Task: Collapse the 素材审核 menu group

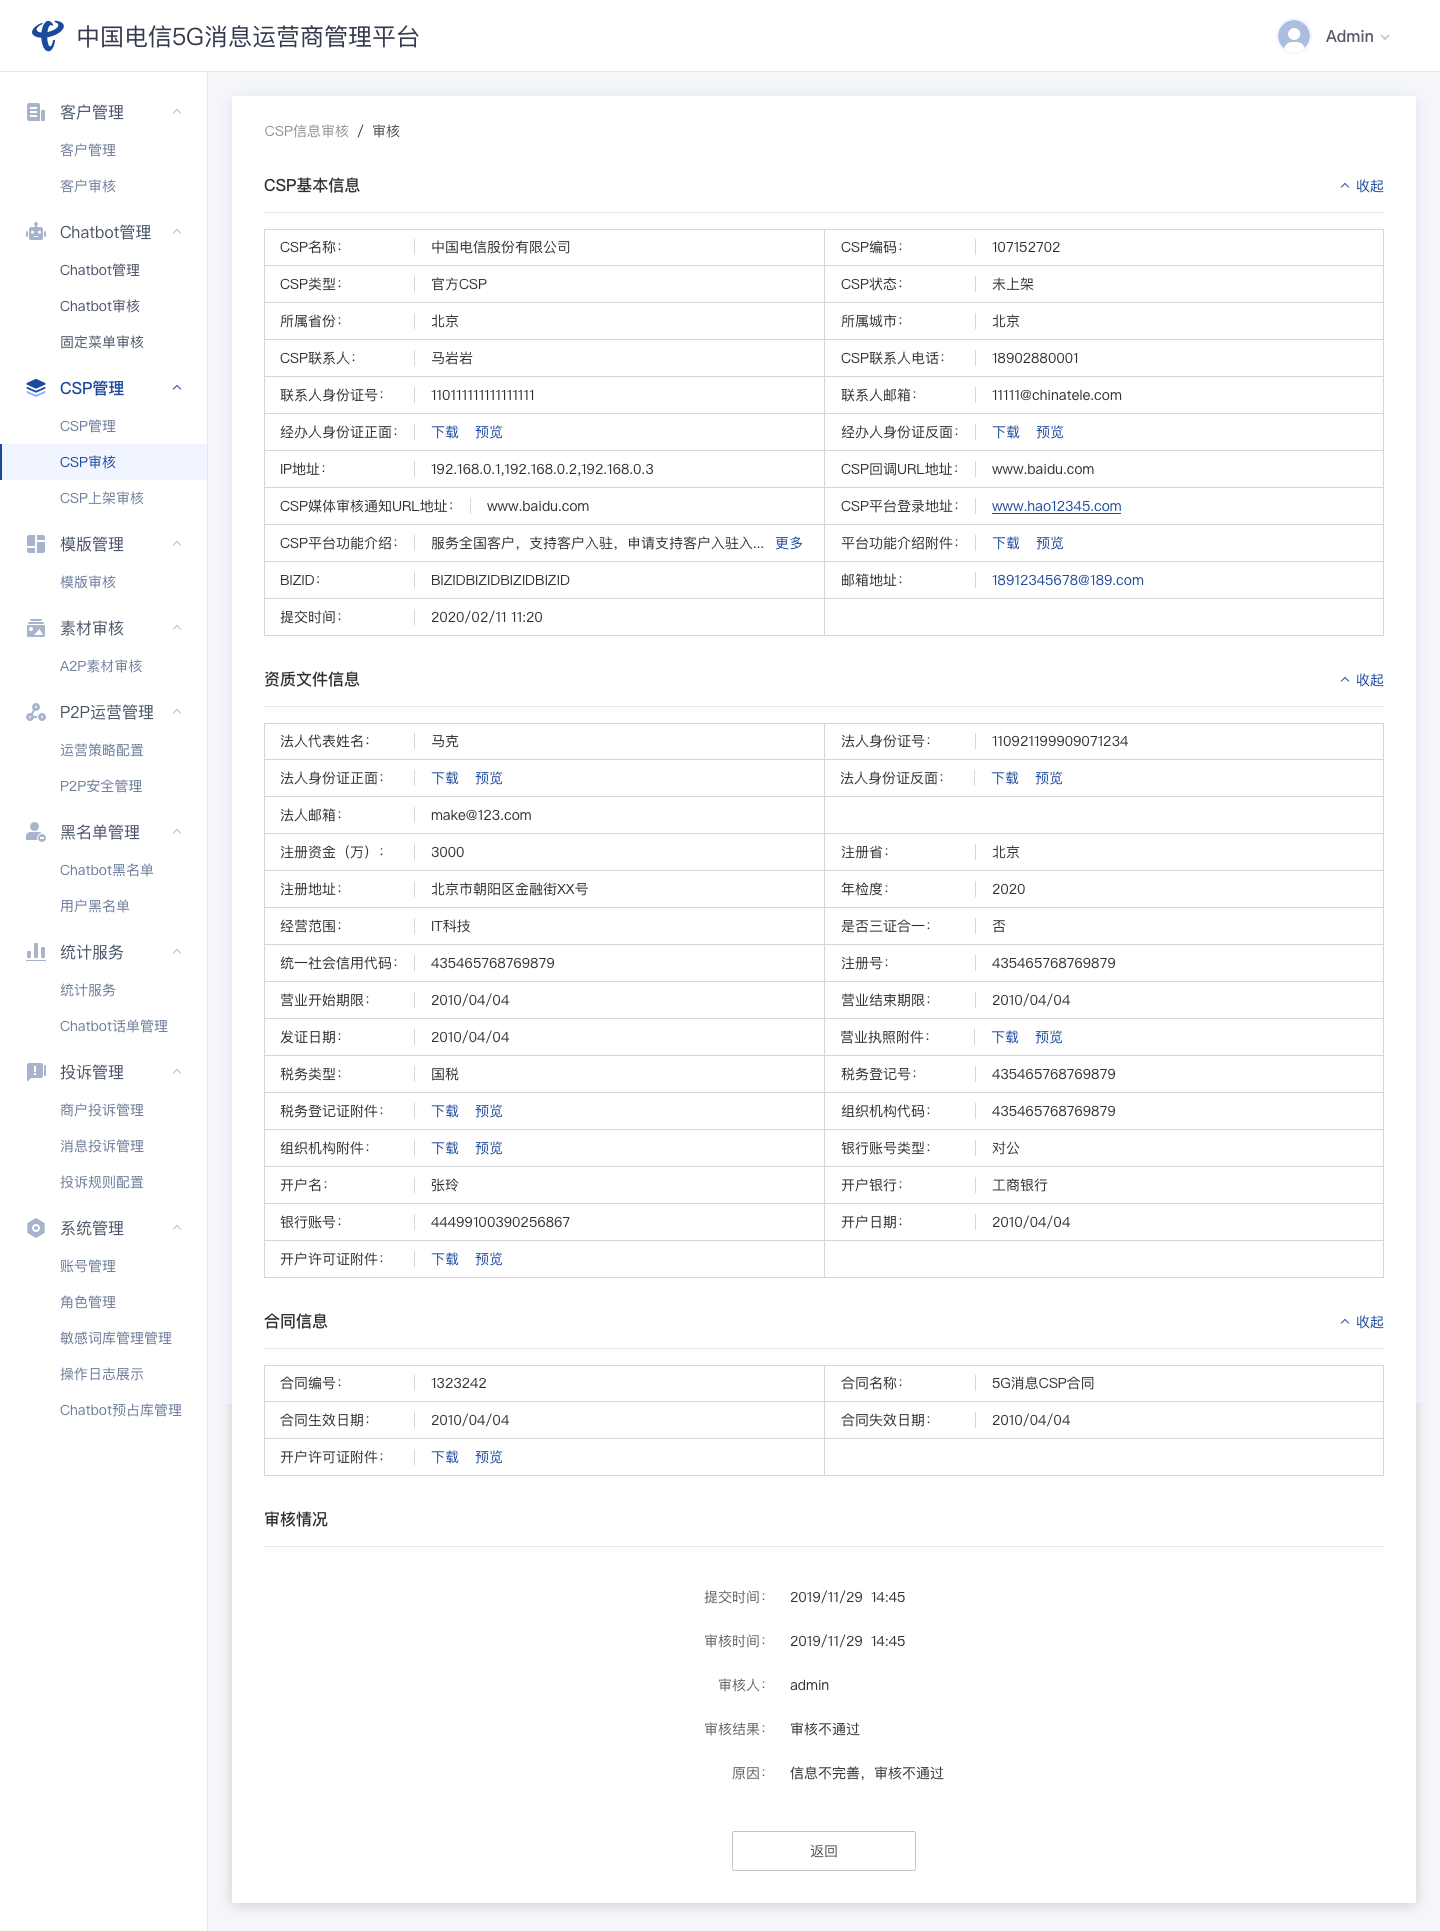Action: 177,628
